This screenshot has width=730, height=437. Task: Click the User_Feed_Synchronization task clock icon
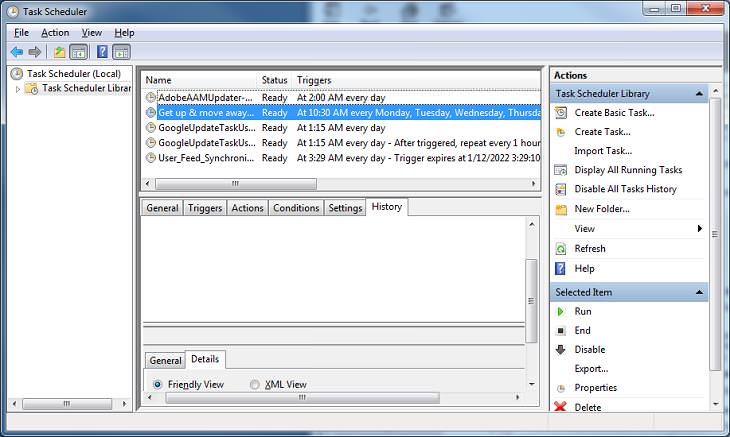pyautogui.click(x=150, y=158)
